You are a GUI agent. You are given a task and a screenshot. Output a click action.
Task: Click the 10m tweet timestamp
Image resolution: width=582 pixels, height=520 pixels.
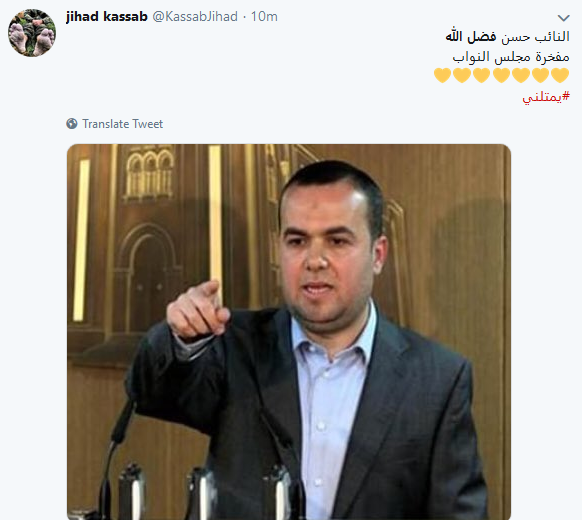(x=264, y=17)
